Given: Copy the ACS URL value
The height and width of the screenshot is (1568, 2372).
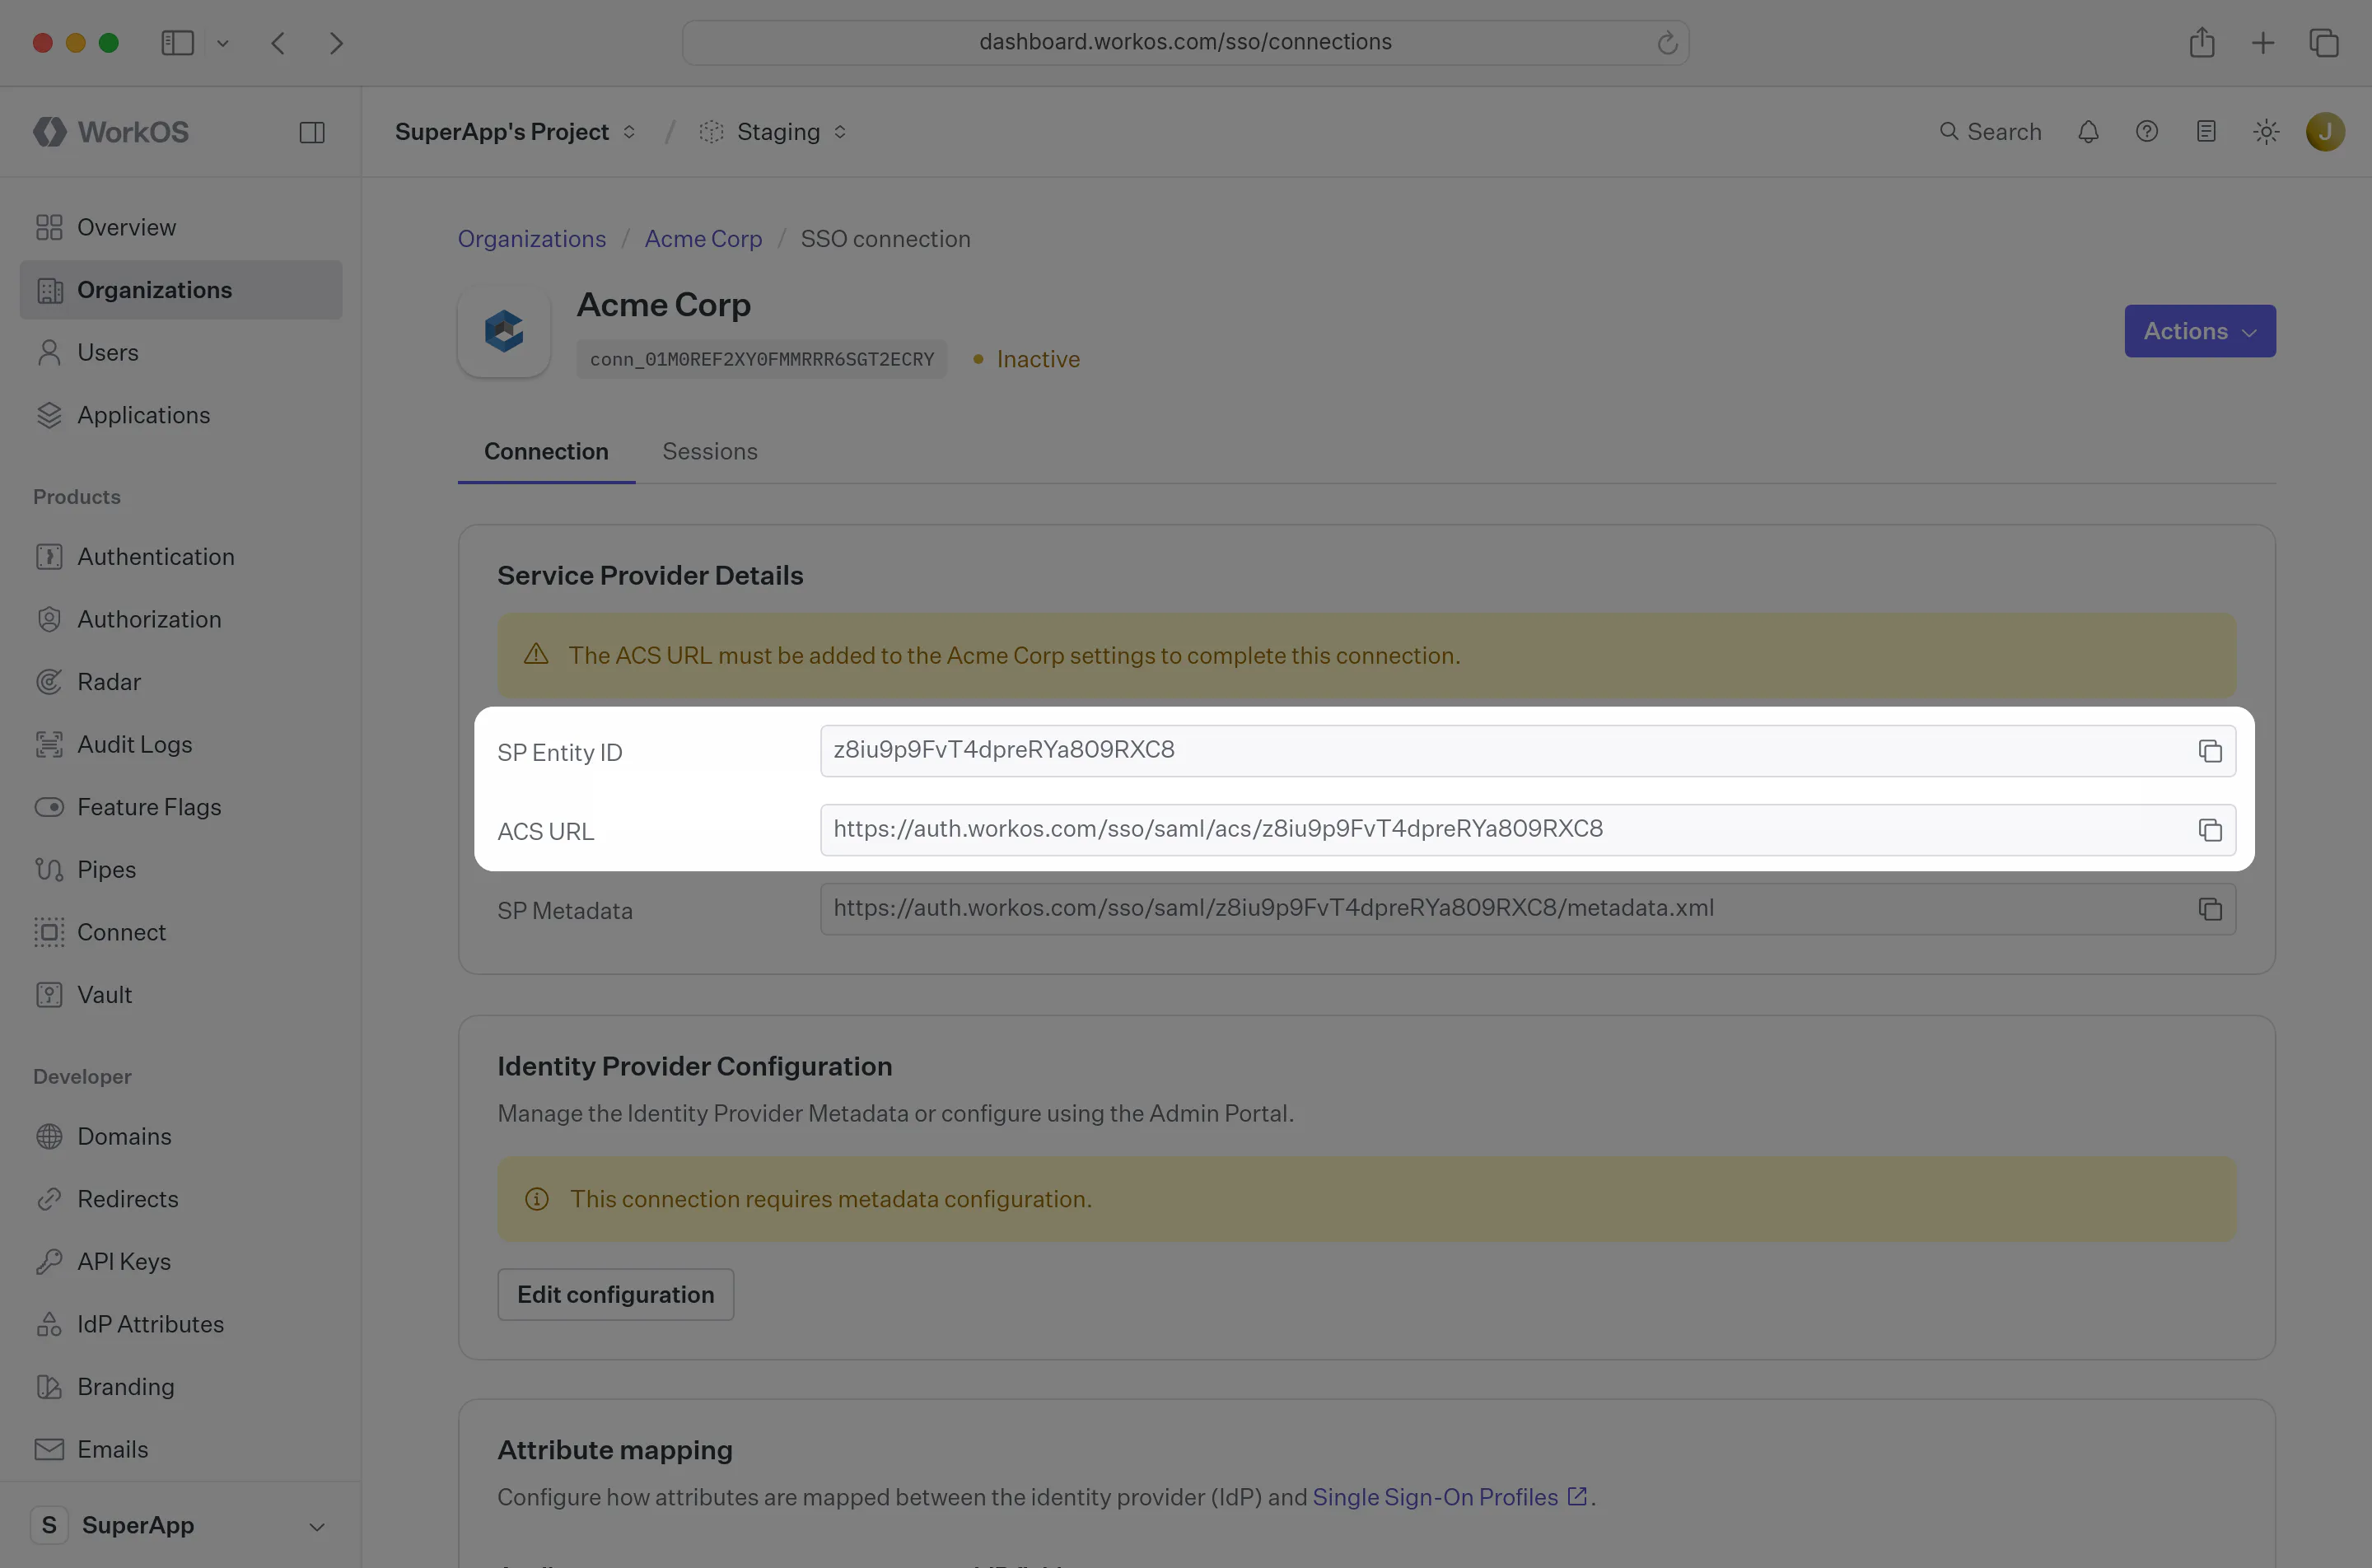Looking at the screenshot, I should tap(2210, 830).
